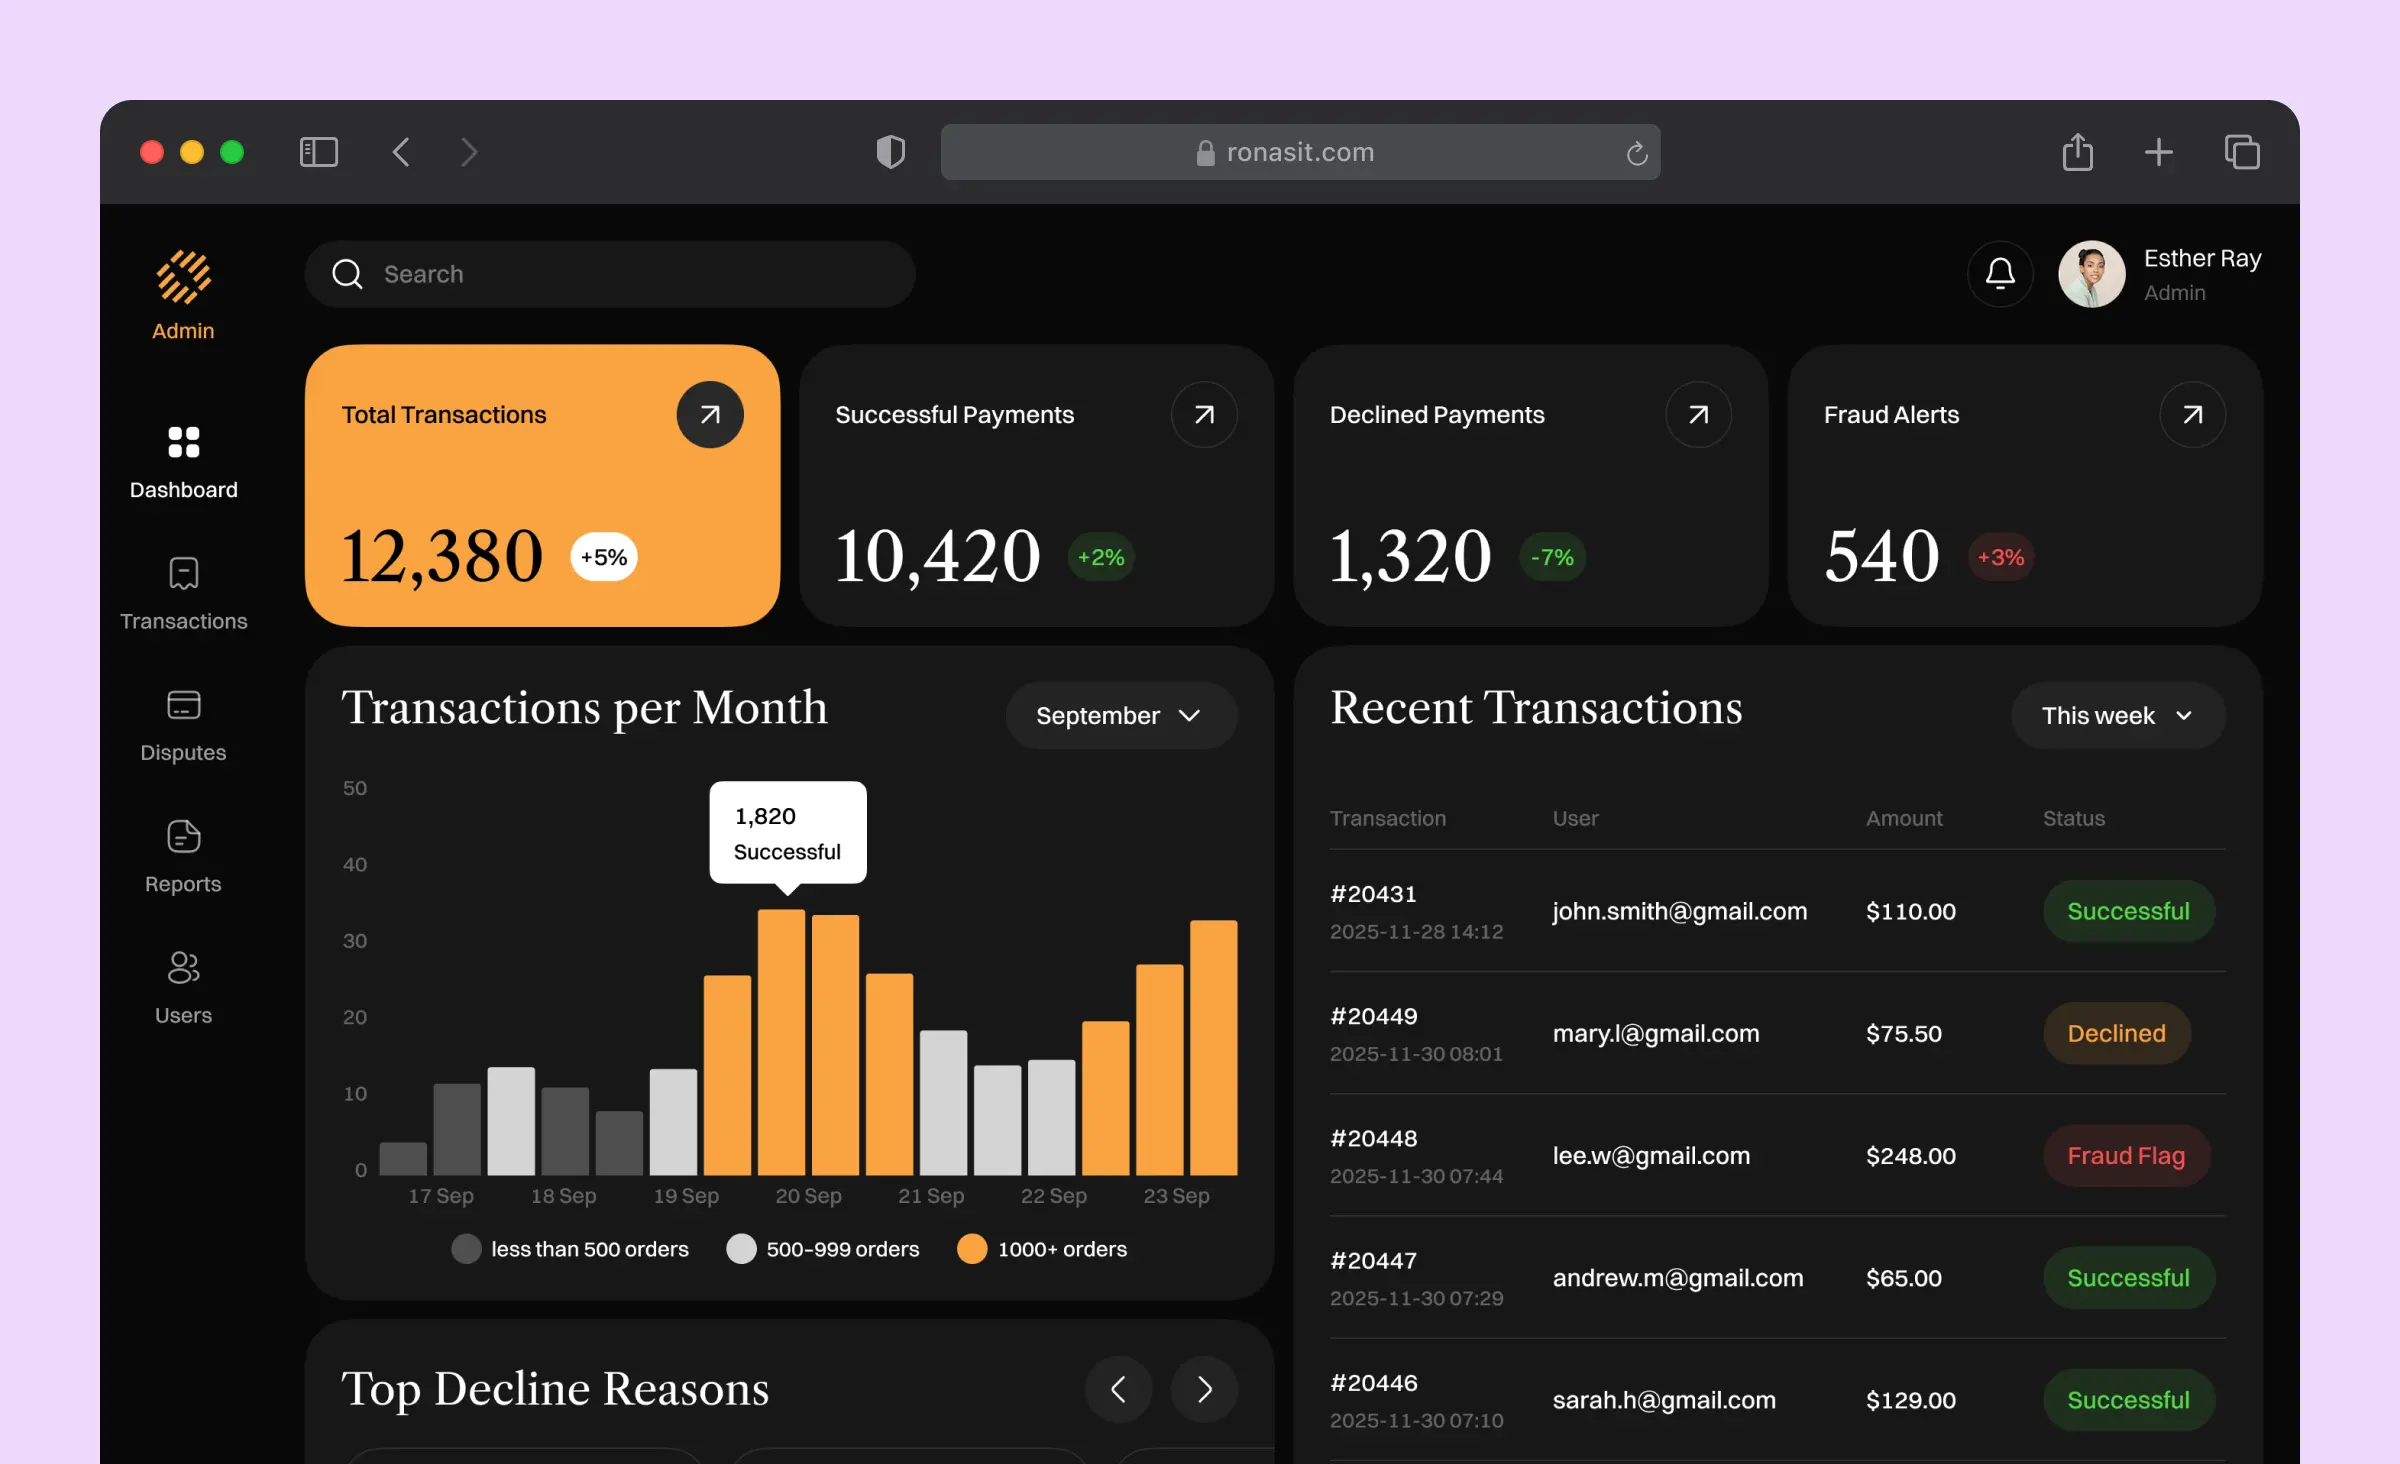This screenshot has height=1464, width=2400.
Task: Open a new browser tab
Action: (2159, 152)
